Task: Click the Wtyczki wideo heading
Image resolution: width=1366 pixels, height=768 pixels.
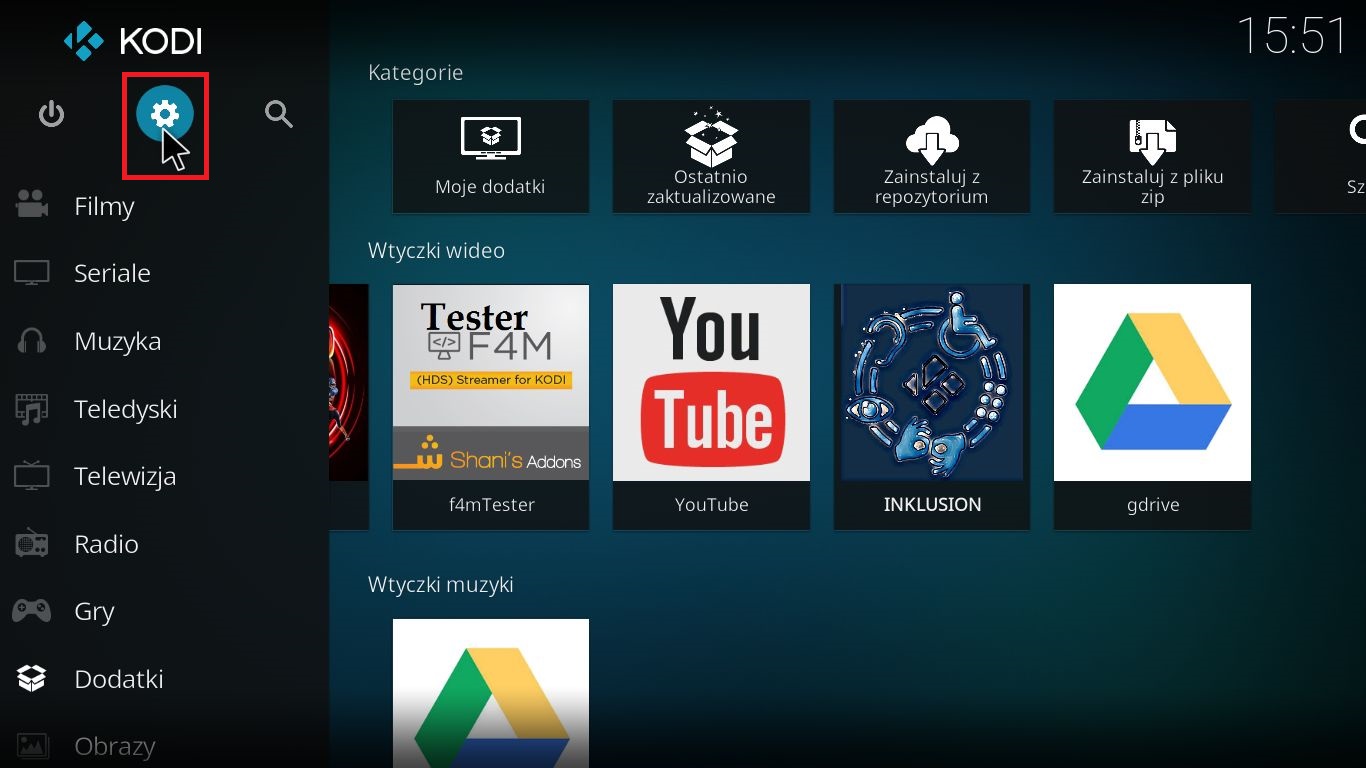Action: pos(436,250)
